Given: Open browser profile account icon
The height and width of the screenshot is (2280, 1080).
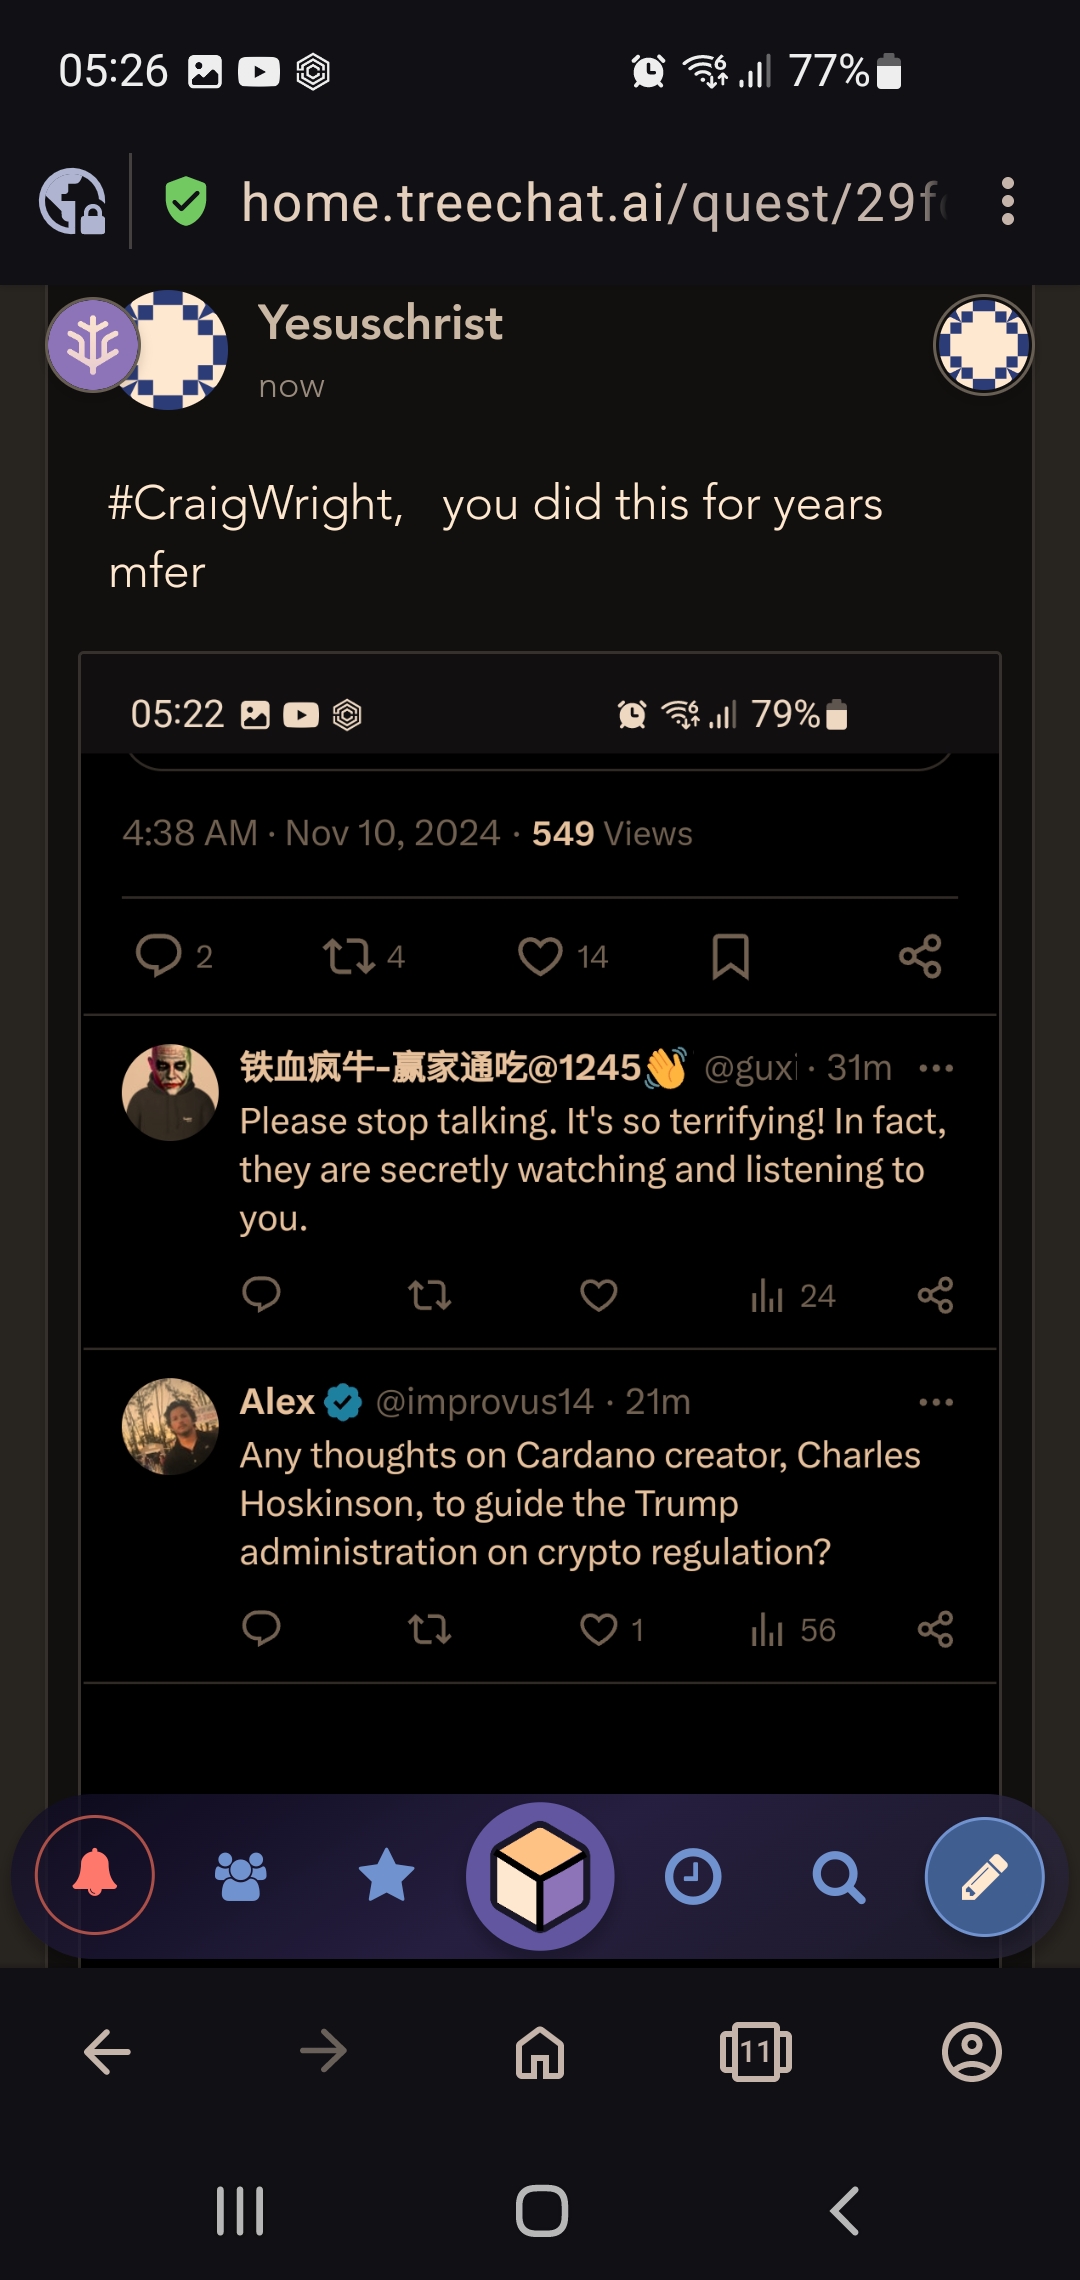Looking at the screenshot, I should [972, 2052].
